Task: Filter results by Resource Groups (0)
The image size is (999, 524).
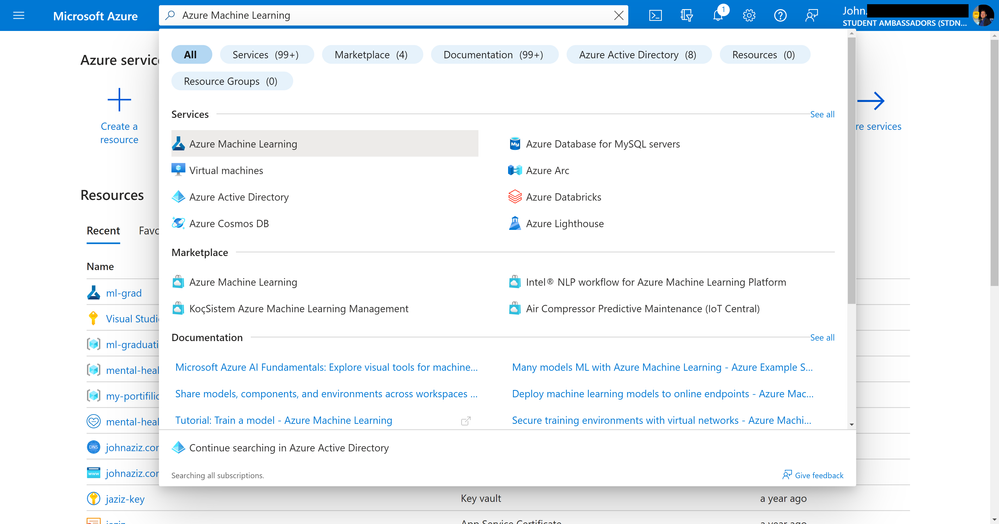Action: tap(231, 81)
